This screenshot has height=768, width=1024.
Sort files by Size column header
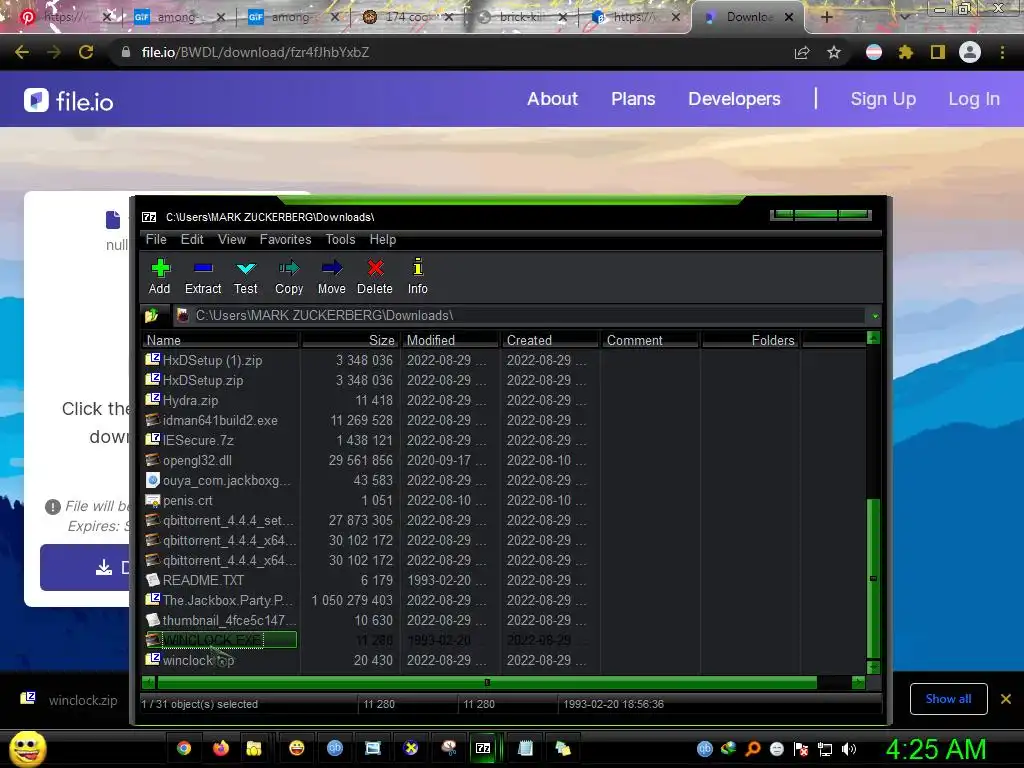(x=349, y=340)
